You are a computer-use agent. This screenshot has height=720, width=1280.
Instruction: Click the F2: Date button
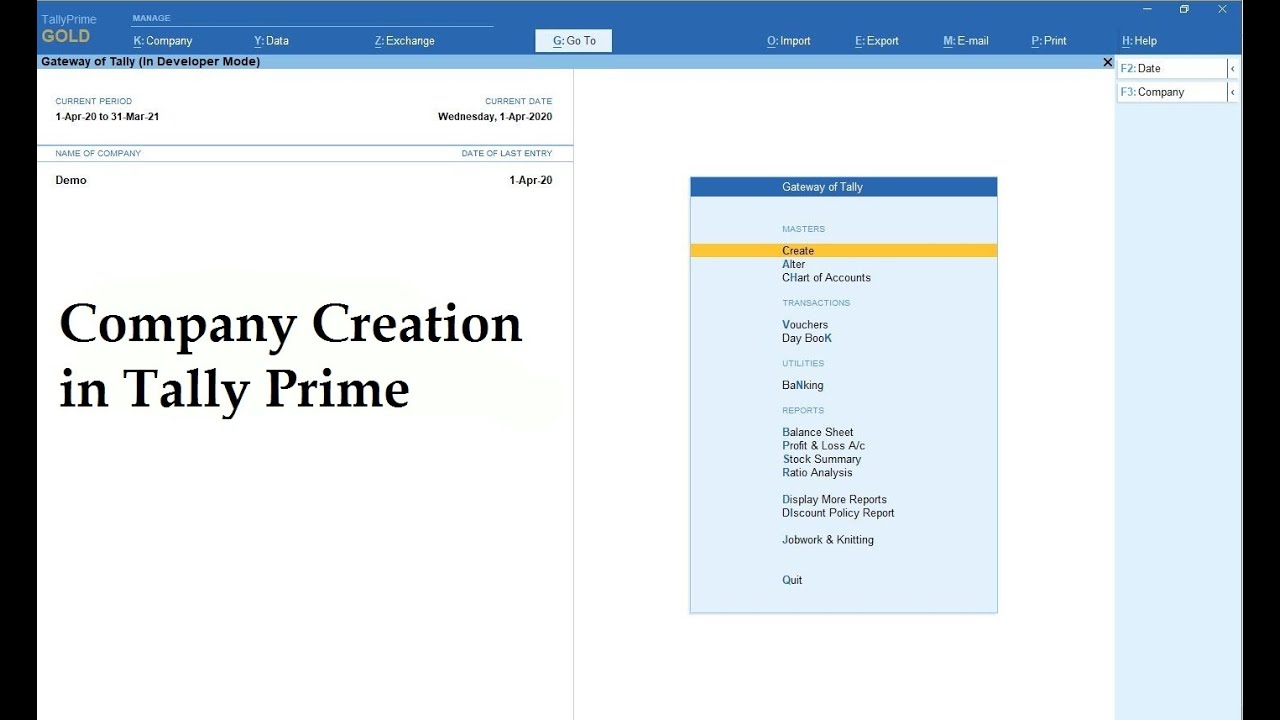coord(1171,68)
